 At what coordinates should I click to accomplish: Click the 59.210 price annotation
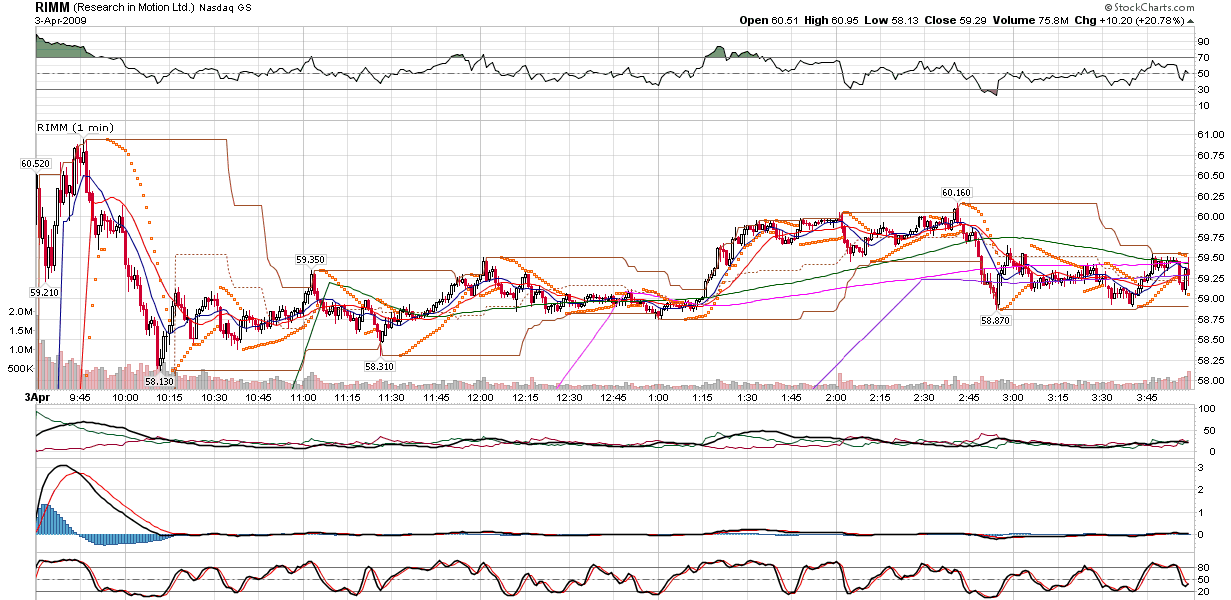click(45, 293)
